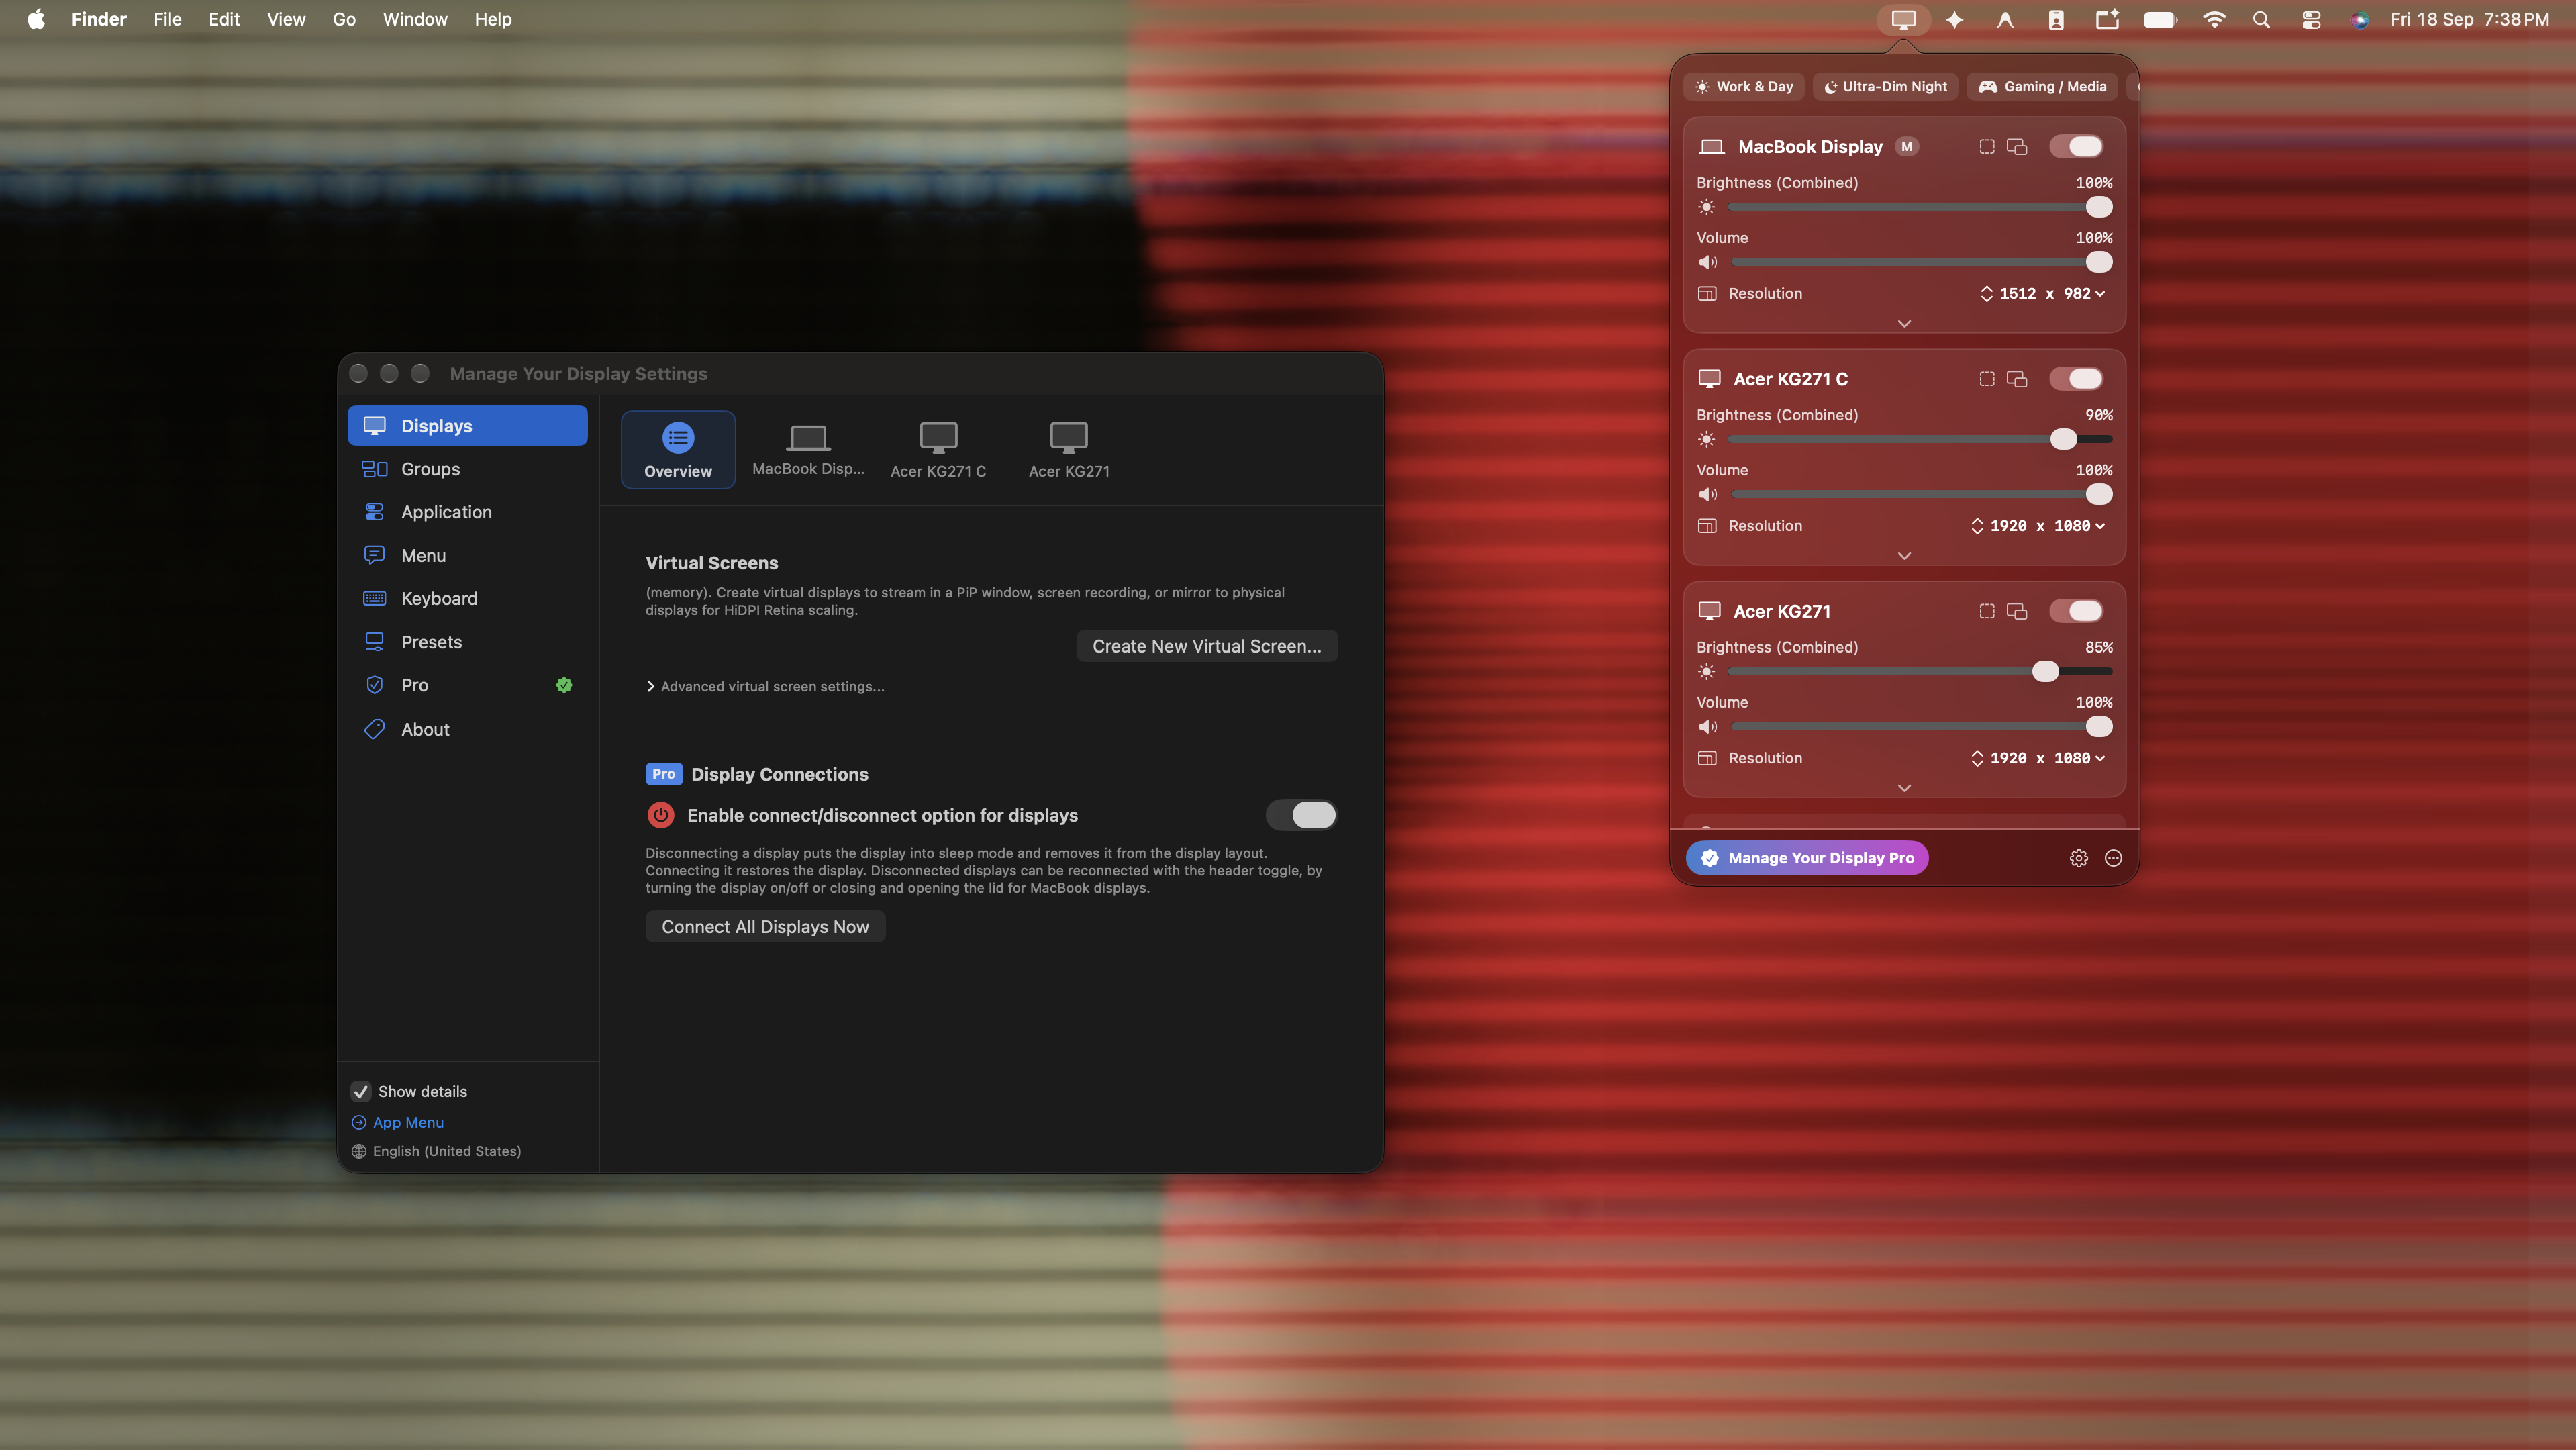Open Control Center from menu bar
This screenshot has height=1450, width=2576.
point(2310,19)
